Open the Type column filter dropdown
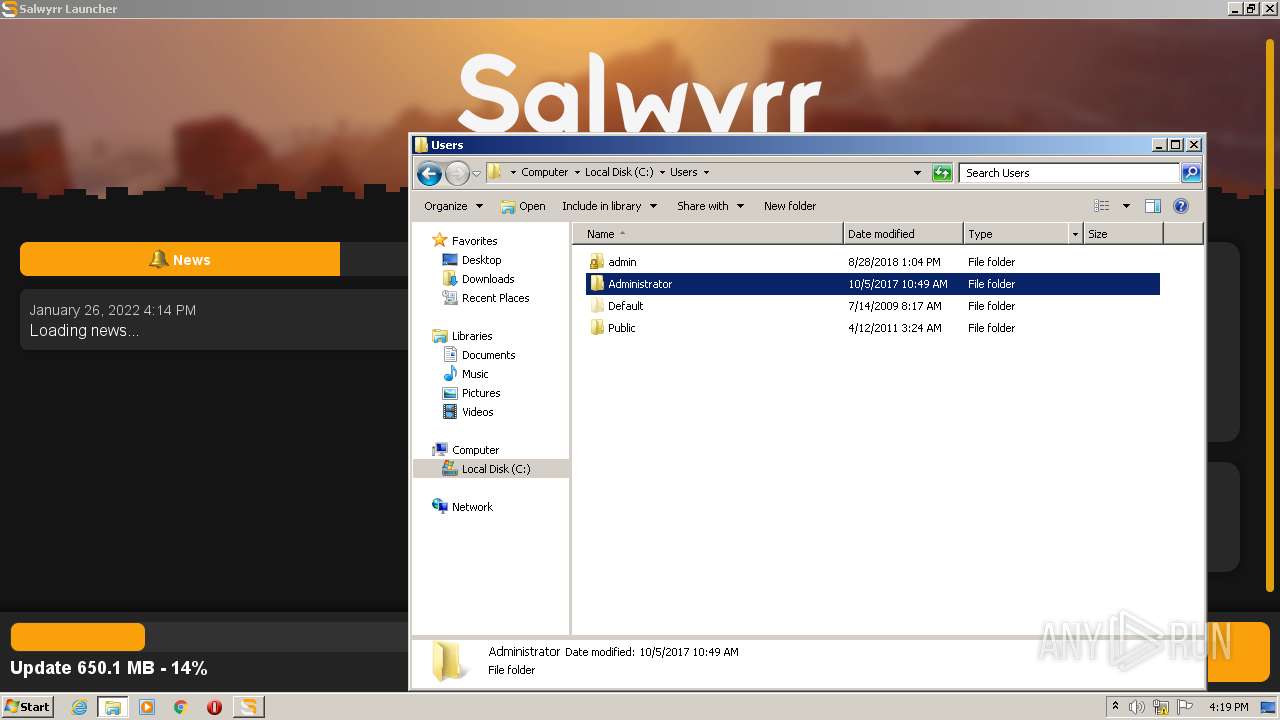Screen dimensions: 1280x720 tap(1076, 234)
